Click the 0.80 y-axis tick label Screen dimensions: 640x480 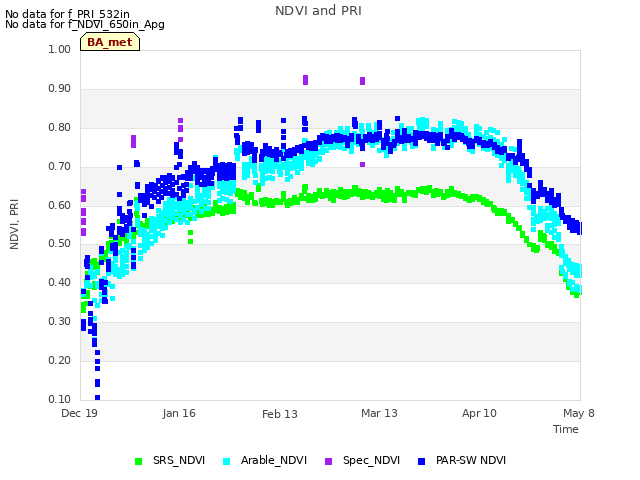pos(60,127)
